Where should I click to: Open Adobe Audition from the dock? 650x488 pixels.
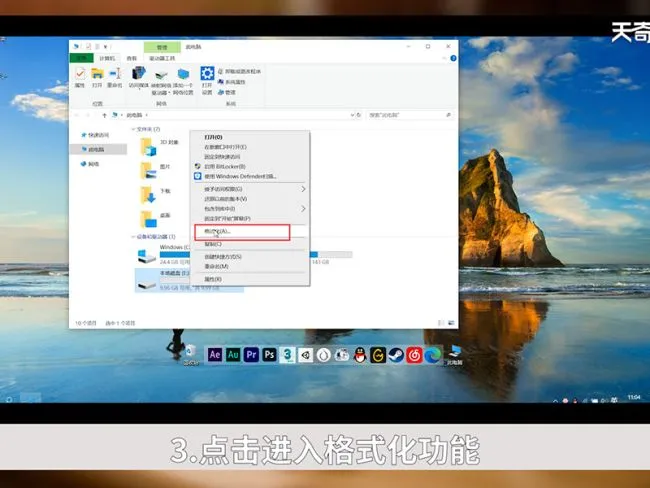pyautogui.click(x=233, y=355)
